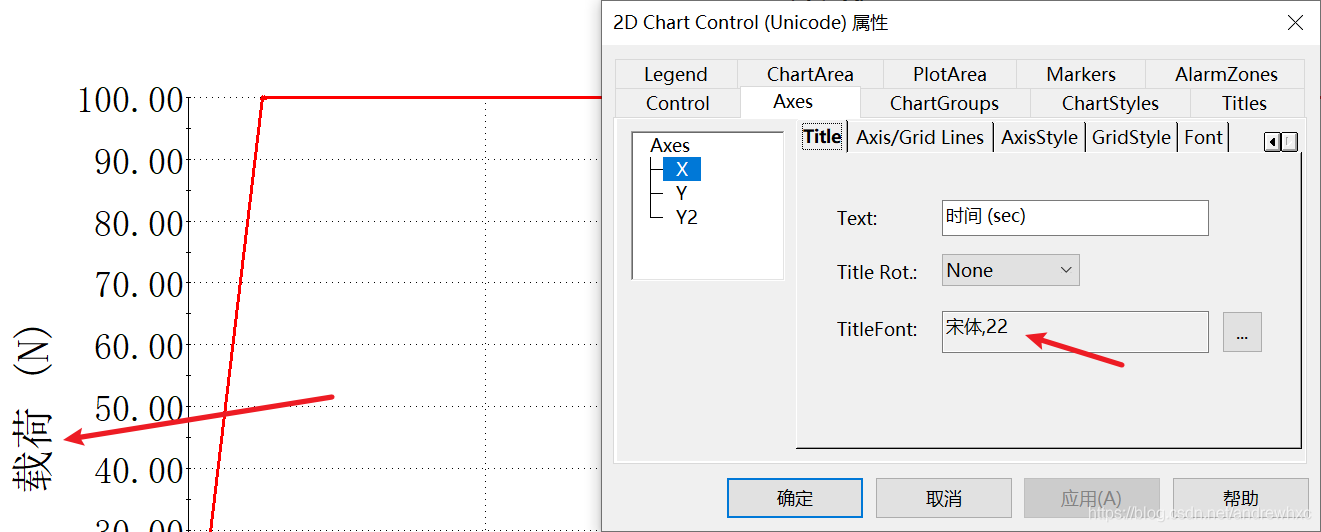The image size is (1321, 532).
Task: Click the axis title Text field
Action: point(1074,217)
